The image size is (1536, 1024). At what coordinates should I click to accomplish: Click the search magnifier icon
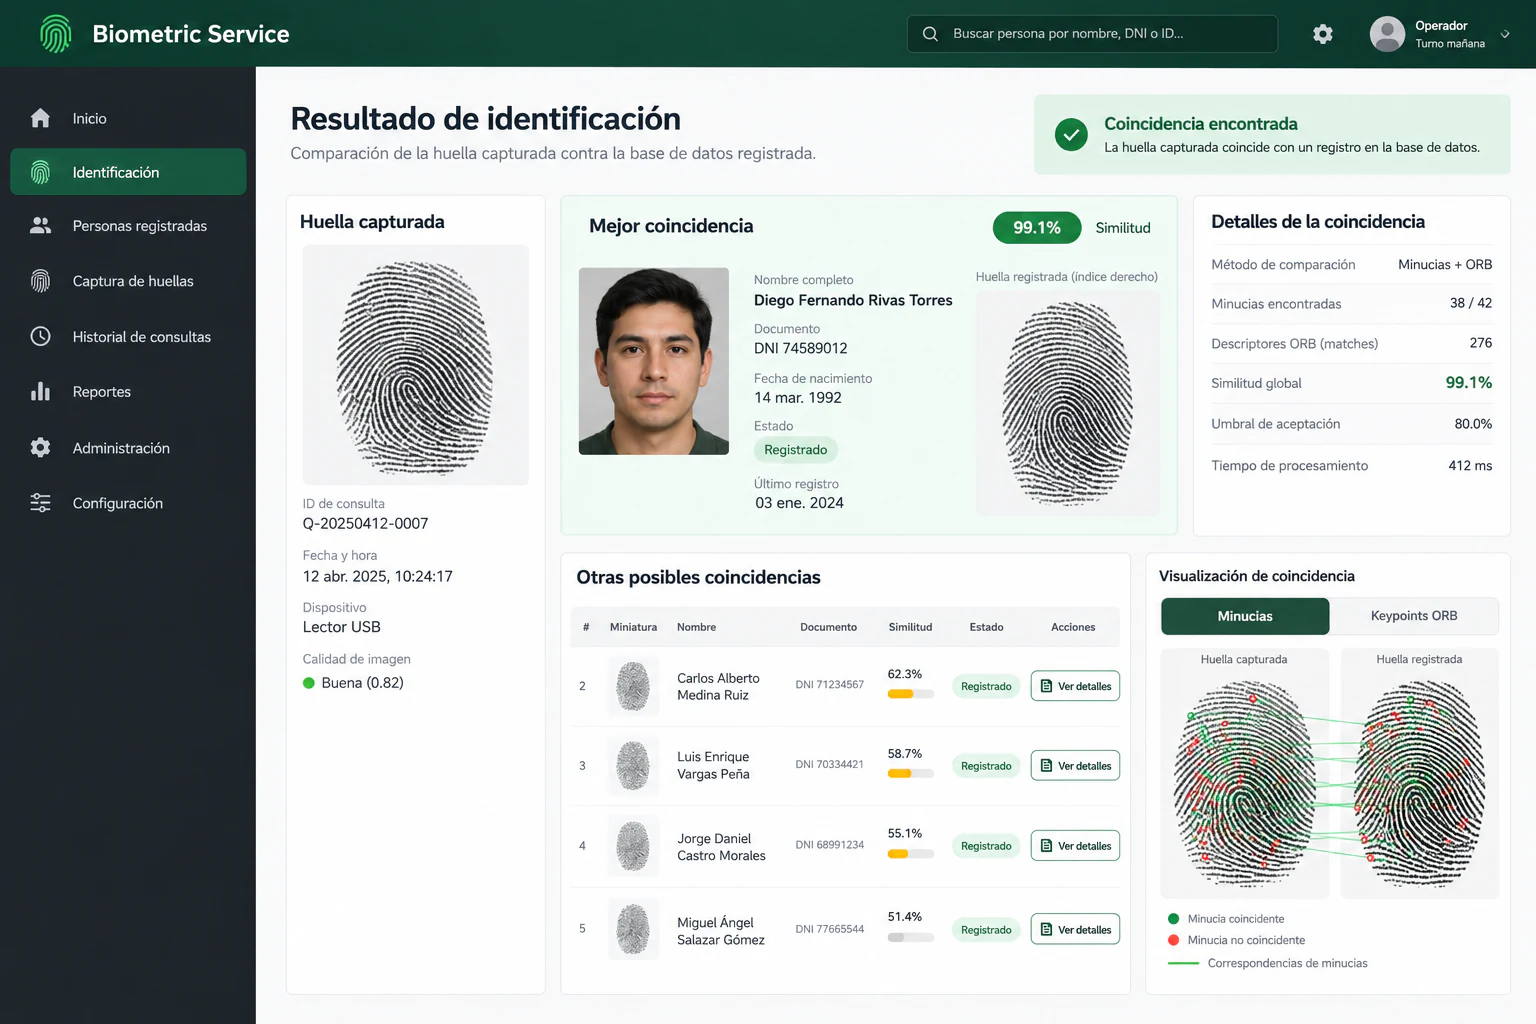[x=930, y=34]
